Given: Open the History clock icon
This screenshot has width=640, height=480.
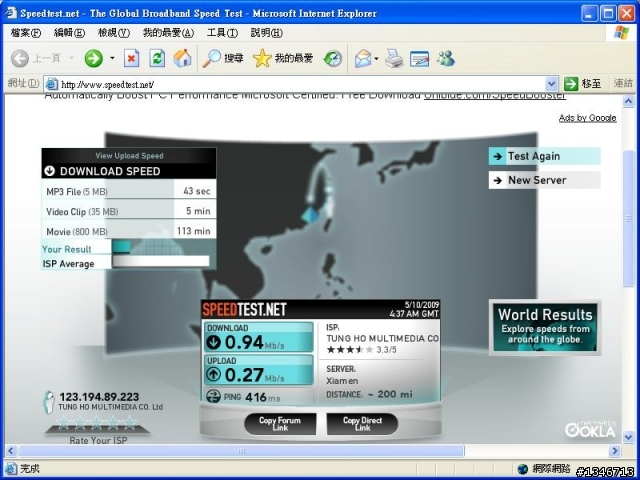Looking at the screenshot, I should (x=333, y=58).
